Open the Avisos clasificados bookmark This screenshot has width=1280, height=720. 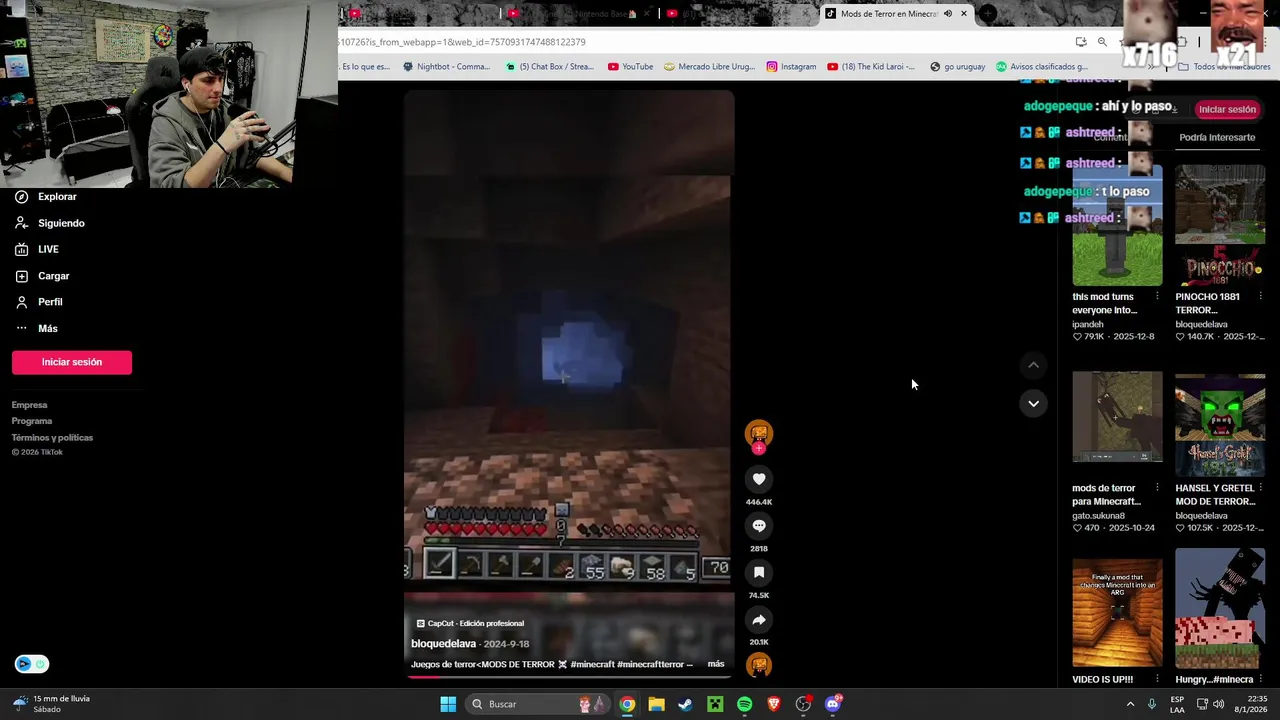(1041, 67)
